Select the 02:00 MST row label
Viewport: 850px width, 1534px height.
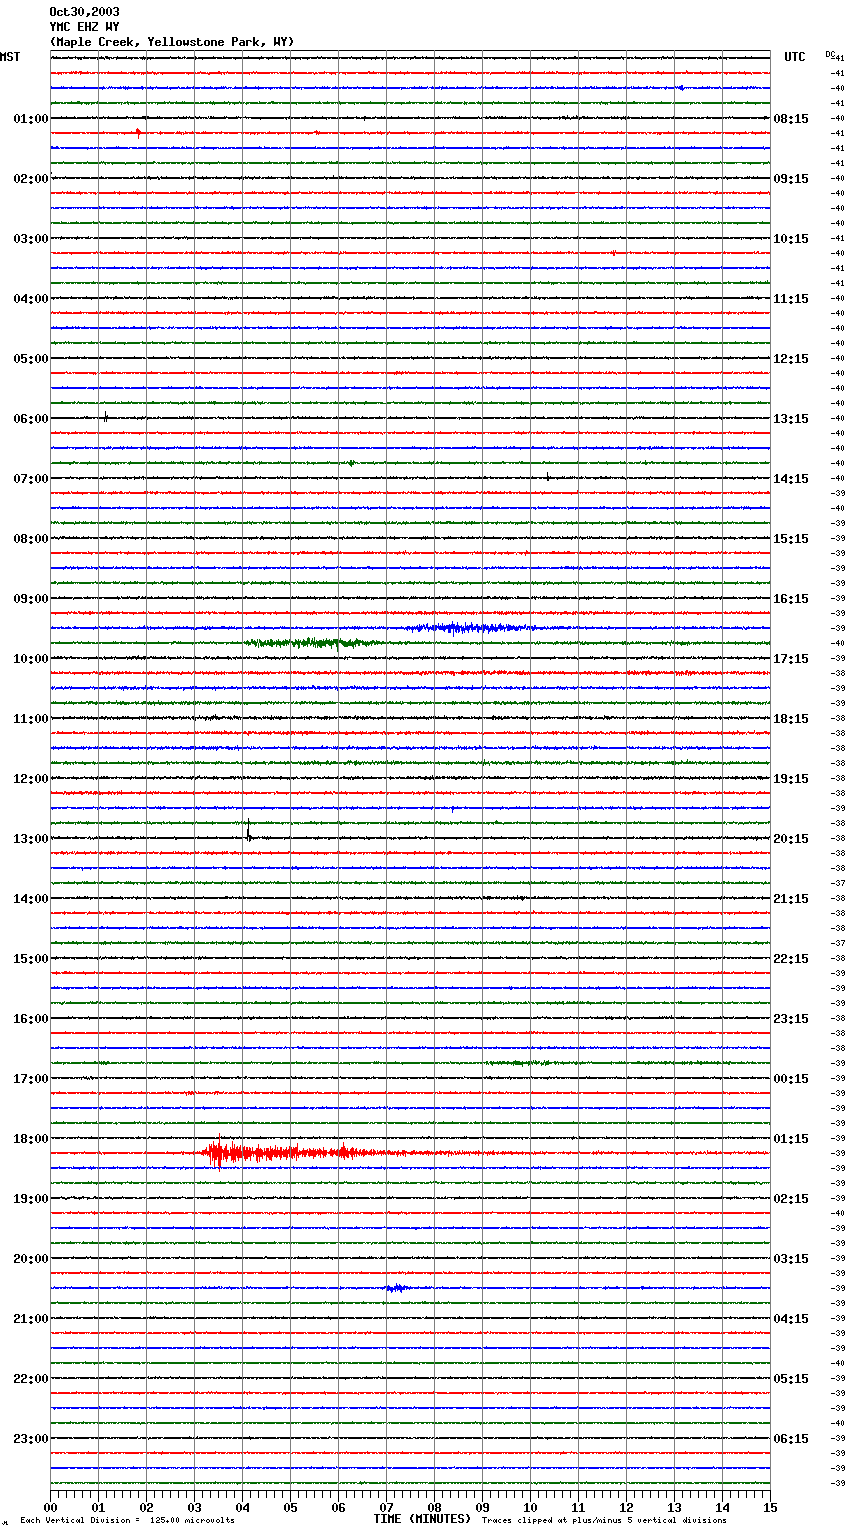tap(30, 179)
